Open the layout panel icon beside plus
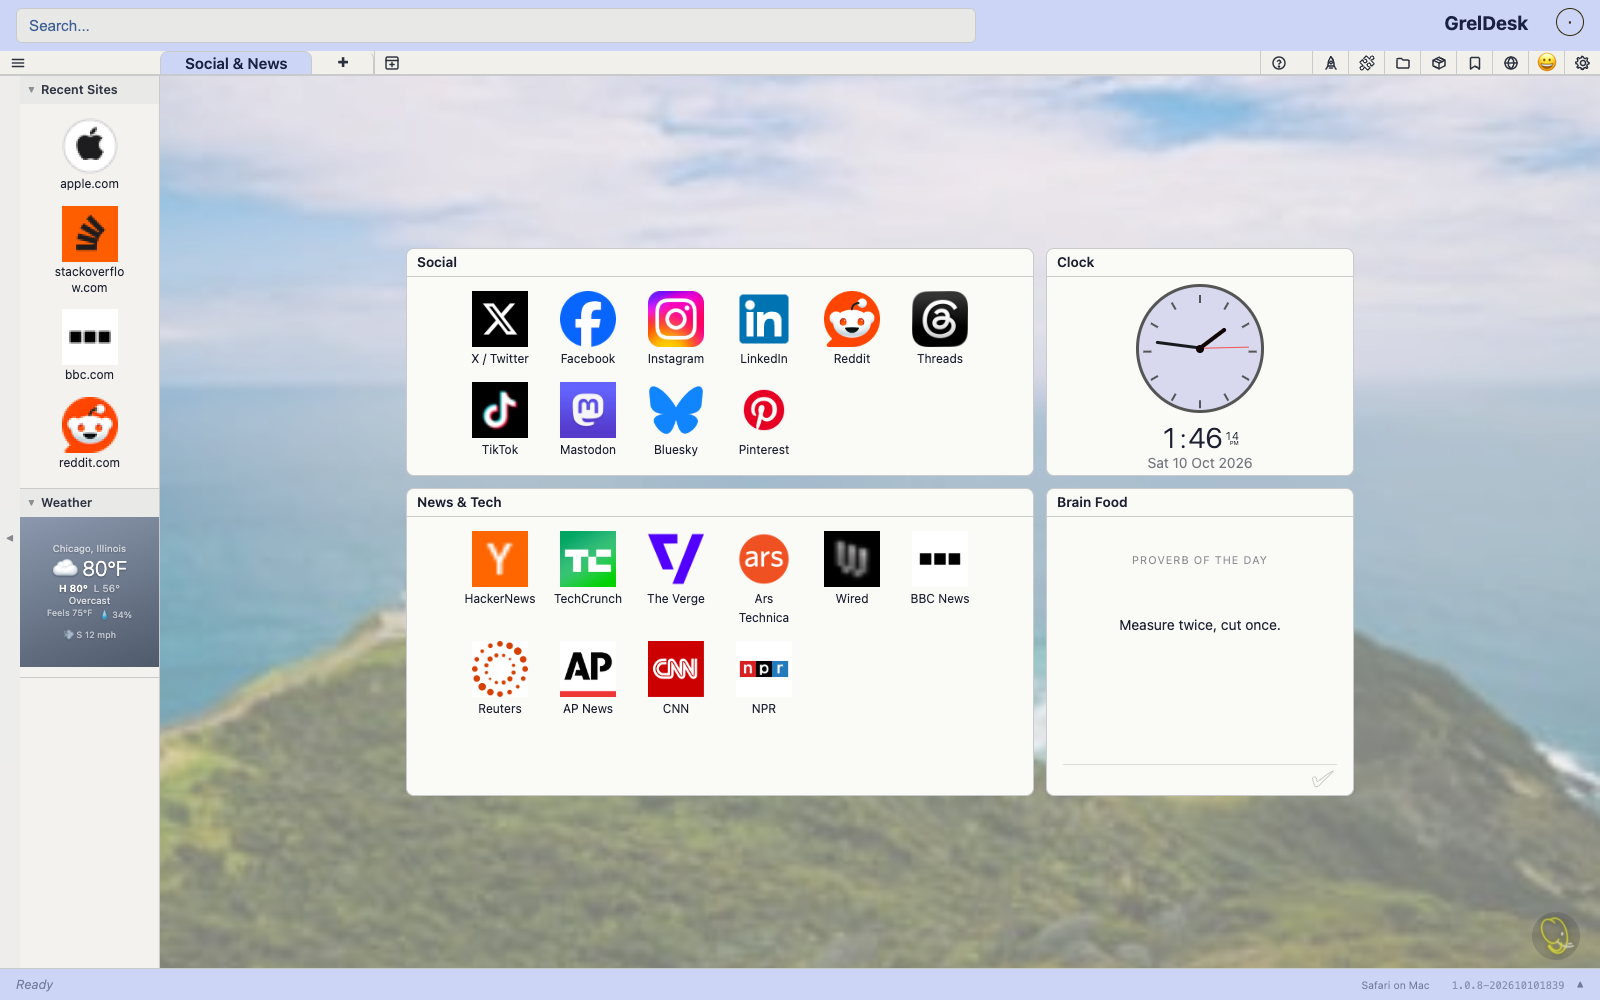The height and width of the screenshot is (1000, 1600). tap(392, 63)
